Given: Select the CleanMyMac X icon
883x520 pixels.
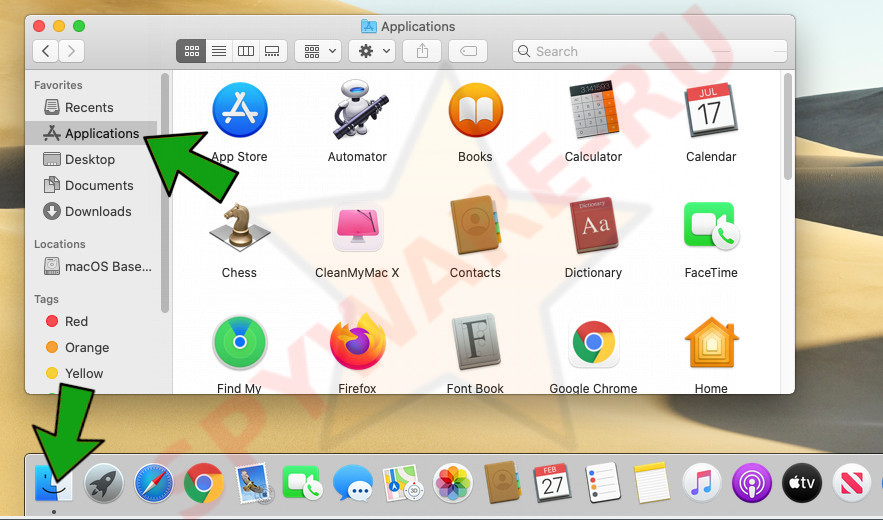Looking at the screenshot, I should pyautogui.click(x=358, y=228).
